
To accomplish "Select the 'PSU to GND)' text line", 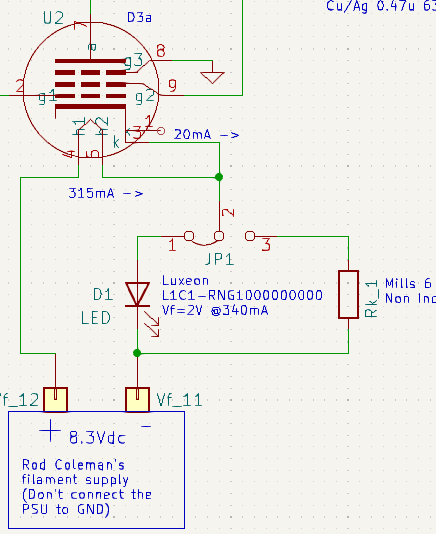I will (x=66, y=509).
